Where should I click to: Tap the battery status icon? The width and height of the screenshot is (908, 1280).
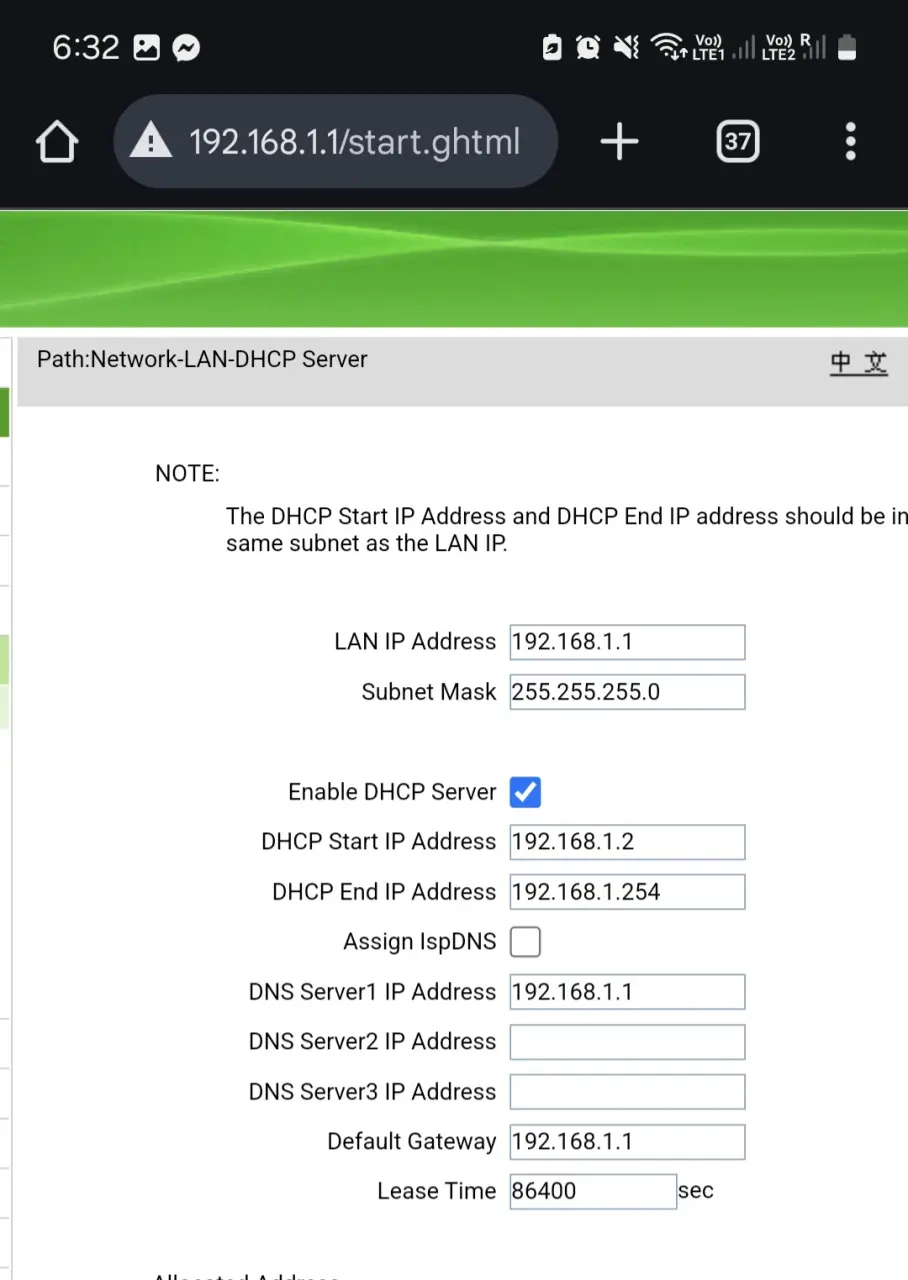[847, 47]
